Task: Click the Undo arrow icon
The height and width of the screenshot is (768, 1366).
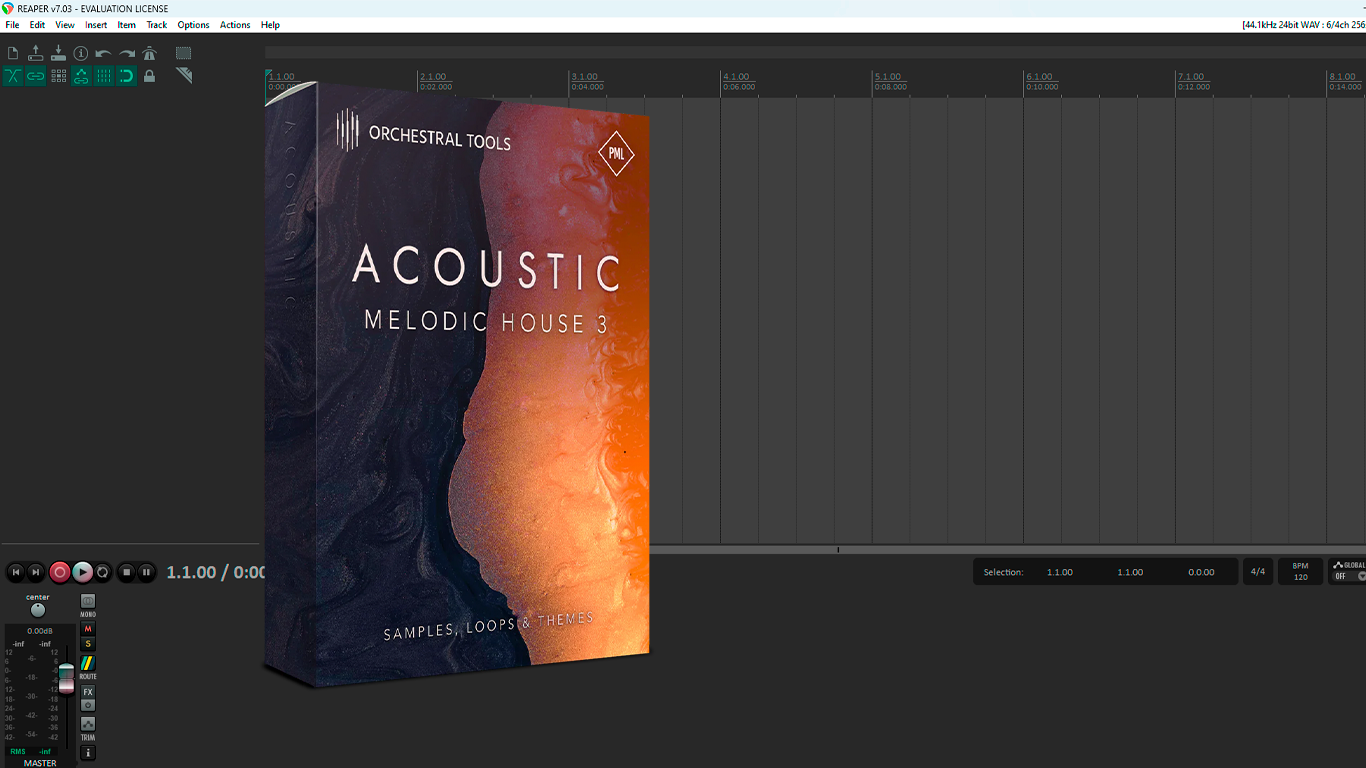Action: click(x=104, y=53)
